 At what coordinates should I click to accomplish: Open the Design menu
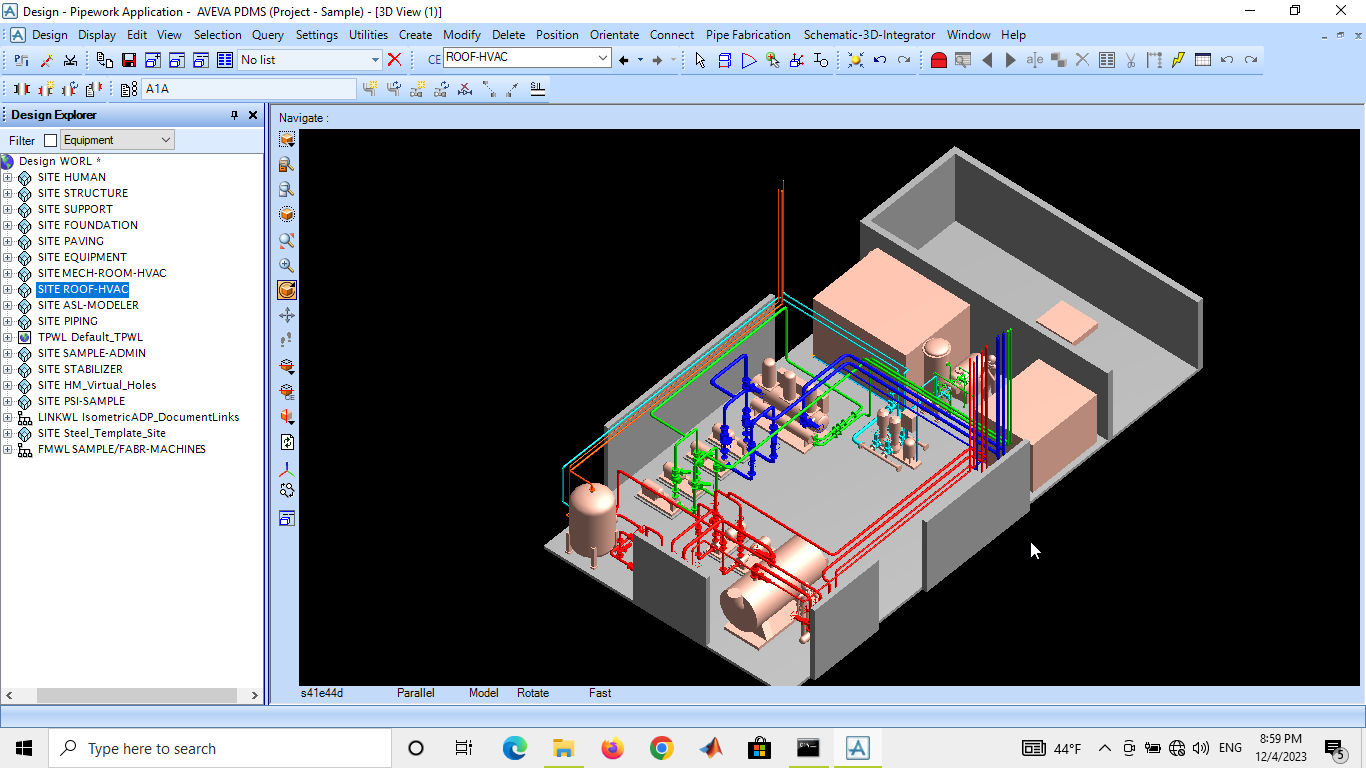click(x=50, y=35)
